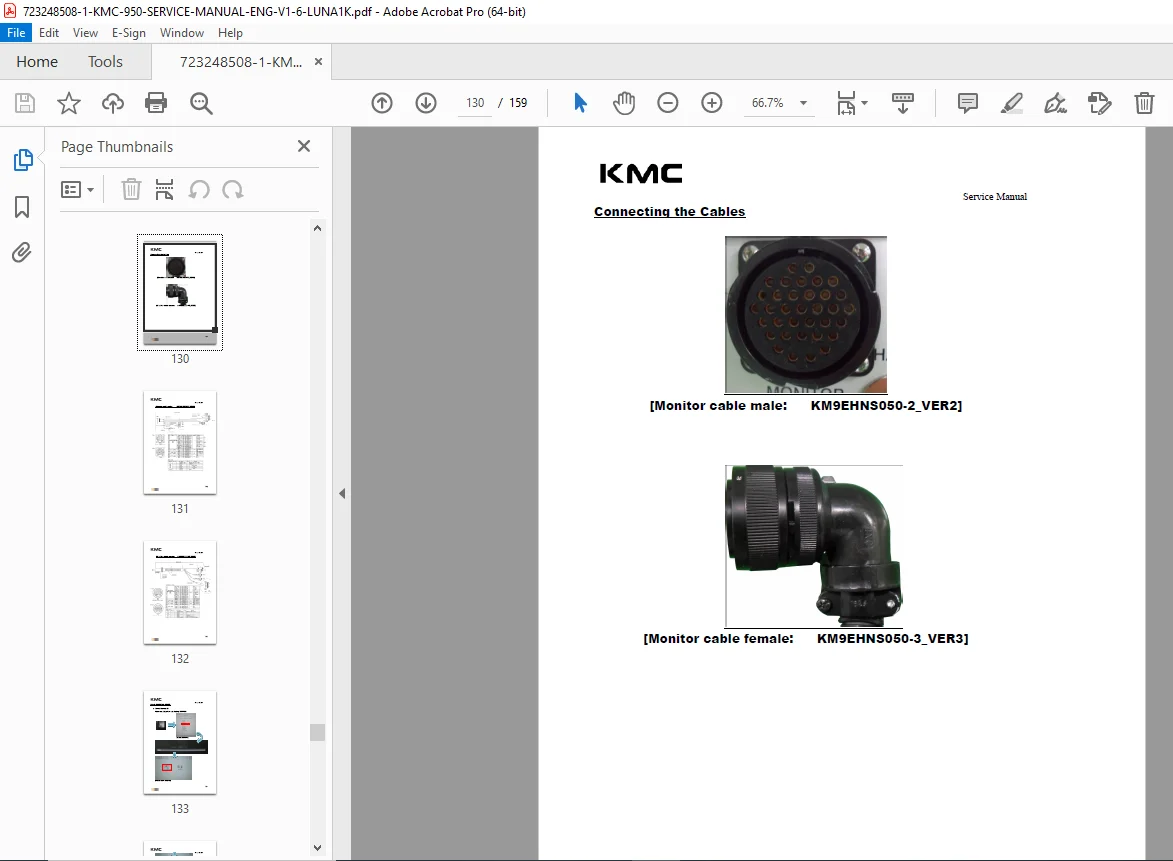Rotate page counterclockwise in thumbnails panel
The image size is (1173, 861).
click(199, 190)
